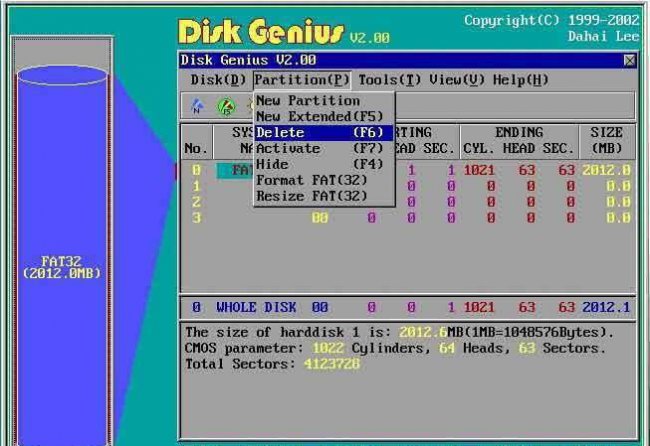650x446 pixels.
Task: Click the ENDING column header
Action: (x=519, y=133)
